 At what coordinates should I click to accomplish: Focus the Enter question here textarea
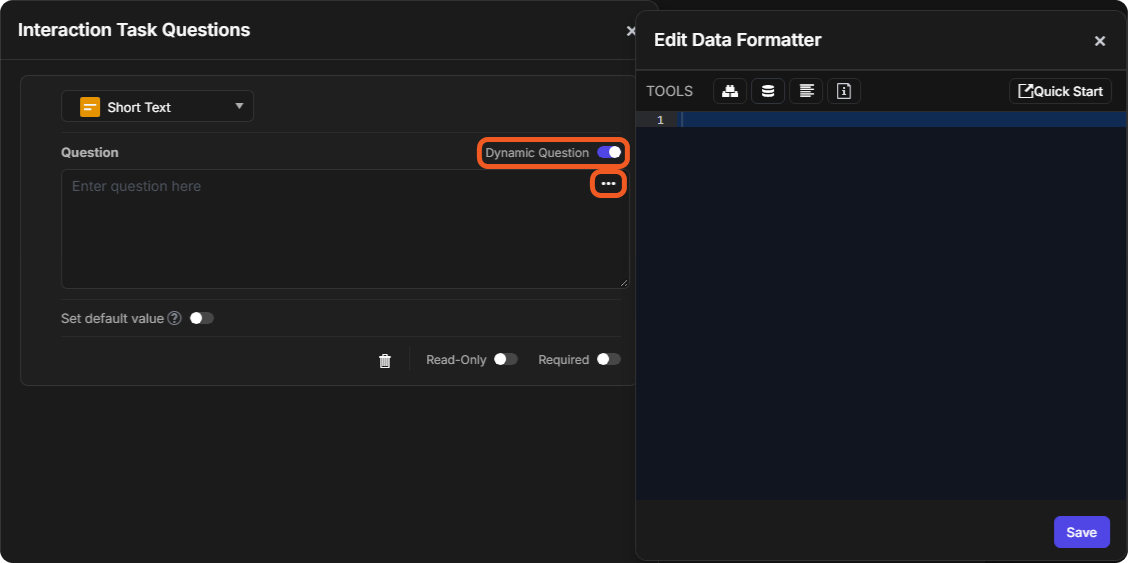tap(345, 229)
